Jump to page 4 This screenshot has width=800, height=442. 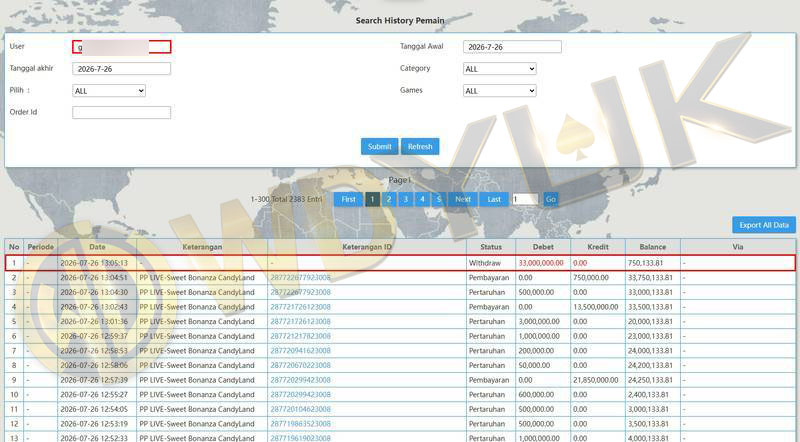click(x=422, y=199)
